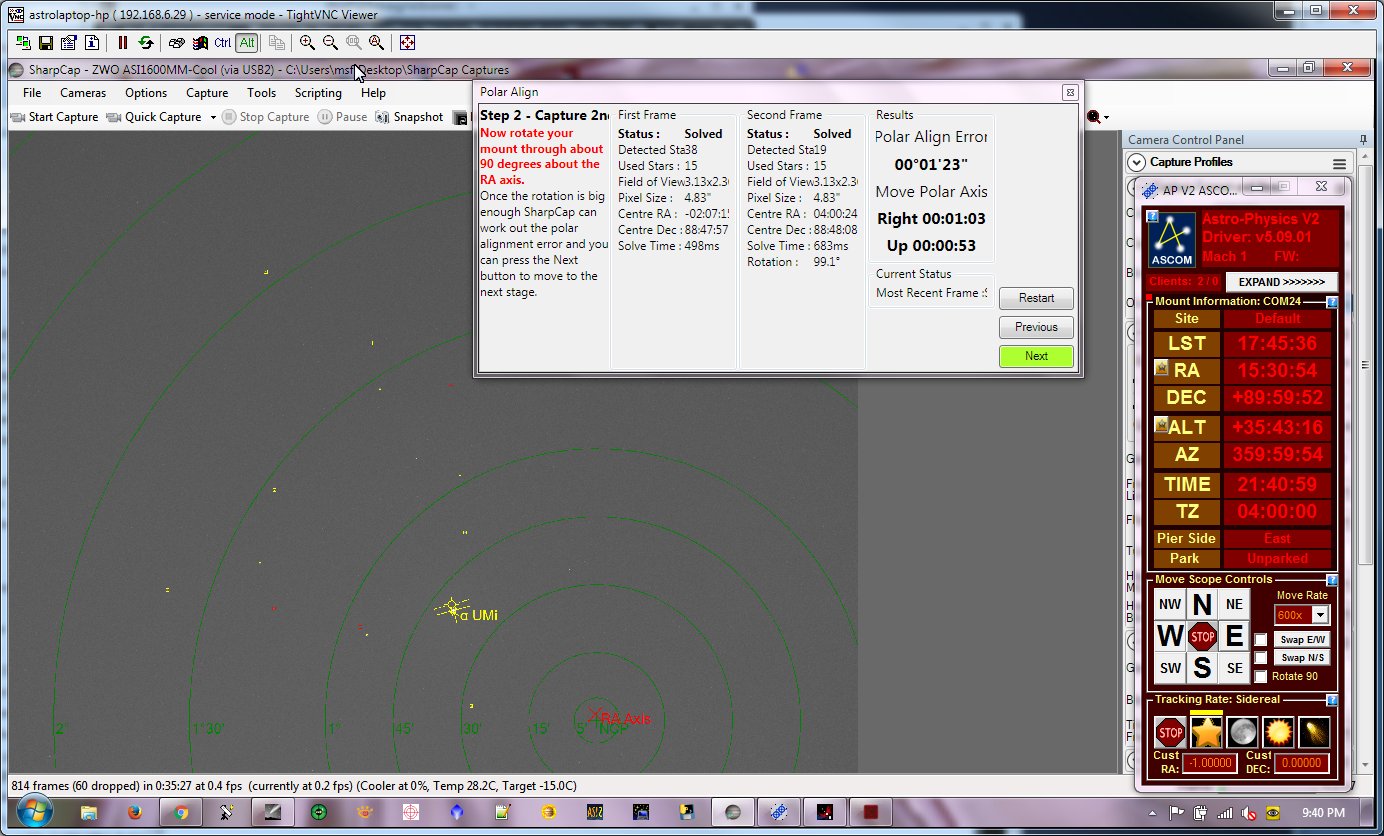
Task: Click the Restart button in Polar Align
Action: pyautogui.click(x=1036, y=298)
